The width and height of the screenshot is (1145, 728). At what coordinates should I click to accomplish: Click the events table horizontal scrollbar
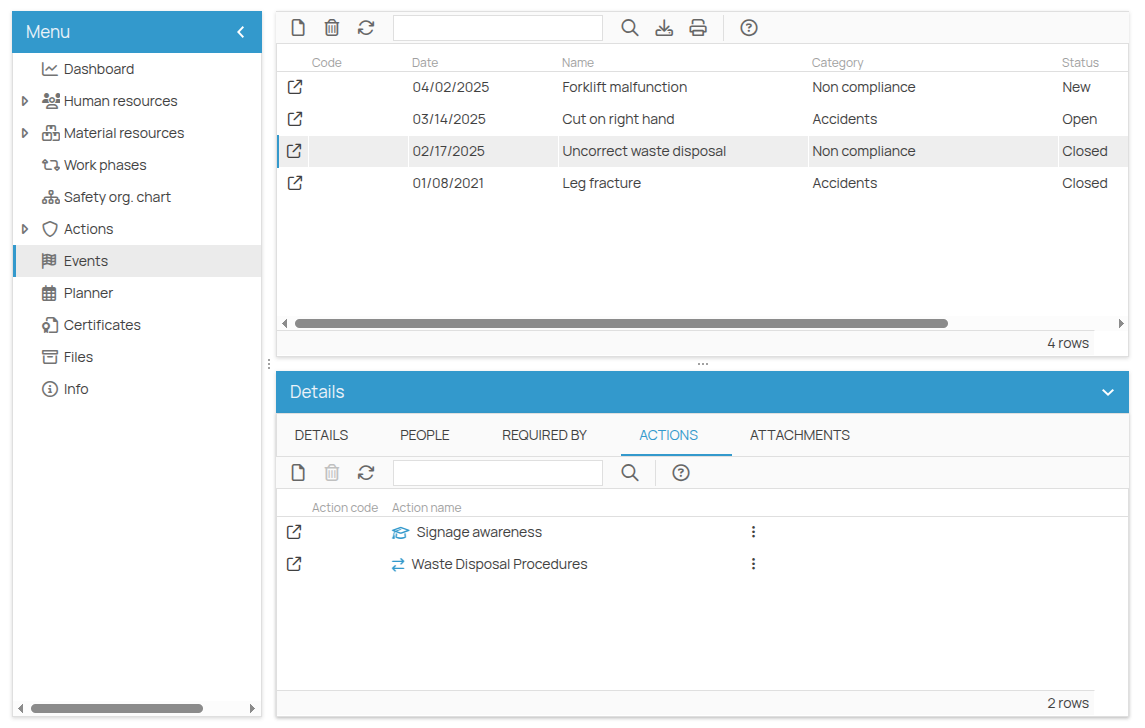pyautogui.click(x=620, y=324)
